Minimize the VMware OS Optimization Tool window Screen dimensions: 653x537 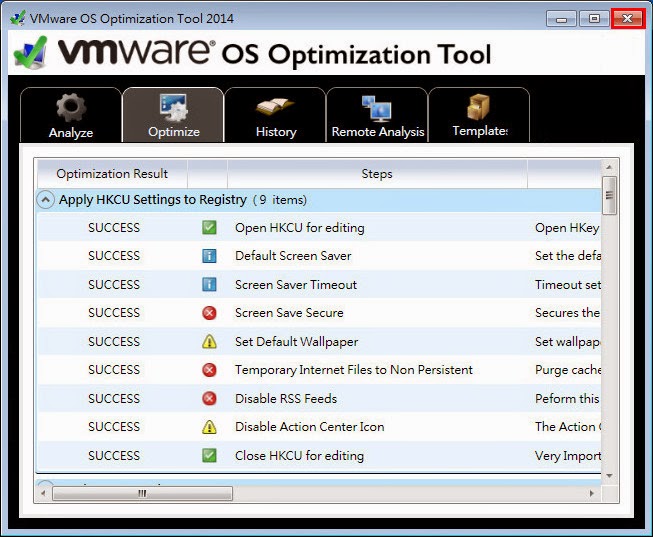click(x=561, y=19)
